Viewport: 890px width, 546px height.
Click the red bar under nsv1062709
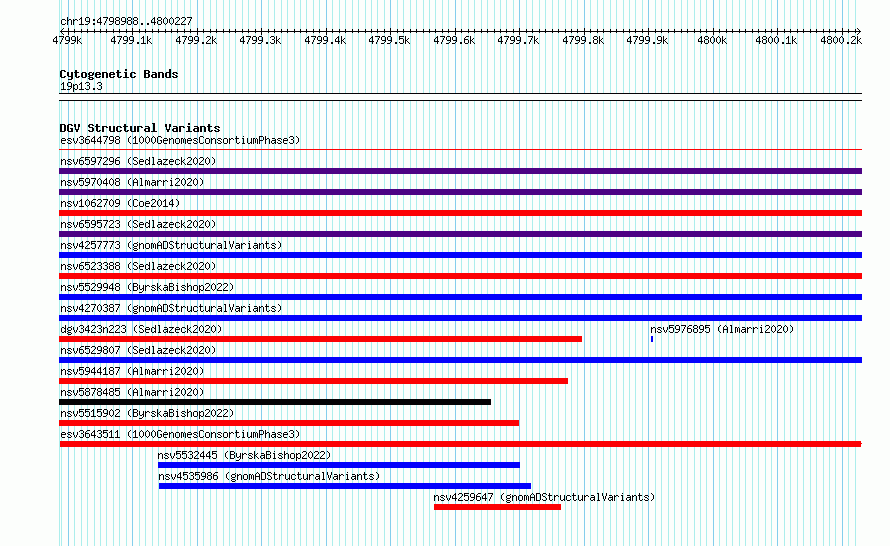[460, 213]
